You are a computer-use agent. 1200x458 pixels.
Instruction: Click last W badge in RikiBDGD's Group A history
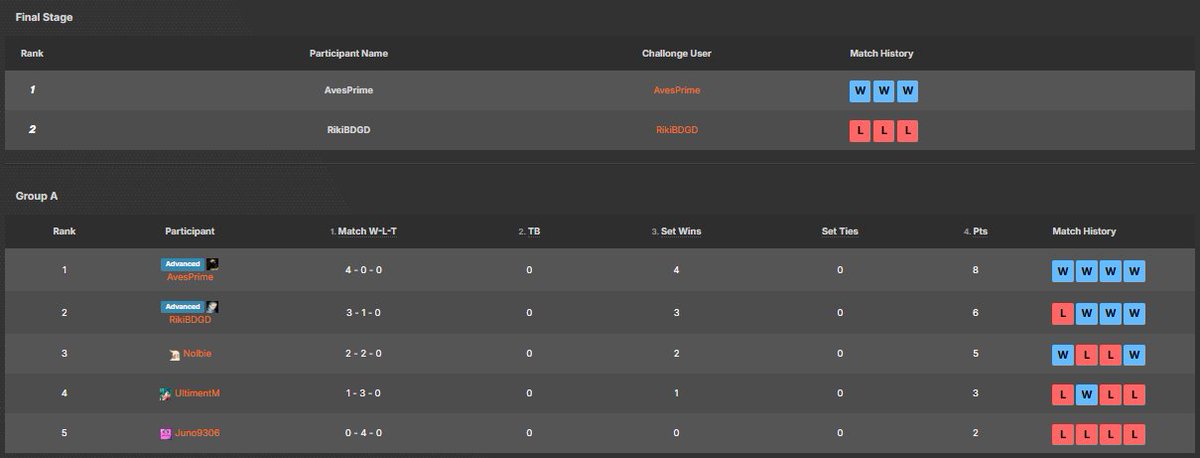click(x=1134, y=314)
